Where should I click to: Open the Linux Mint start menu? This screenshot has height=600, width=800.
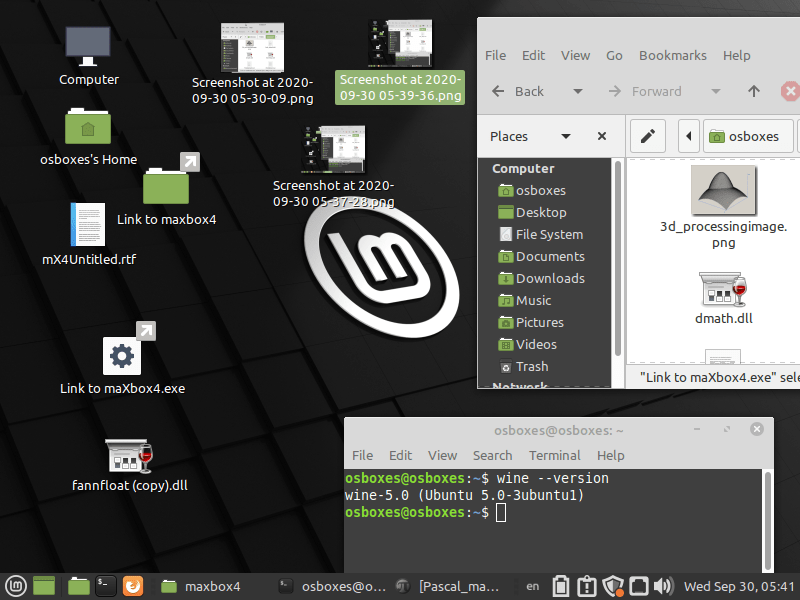[x=16, y=586]
